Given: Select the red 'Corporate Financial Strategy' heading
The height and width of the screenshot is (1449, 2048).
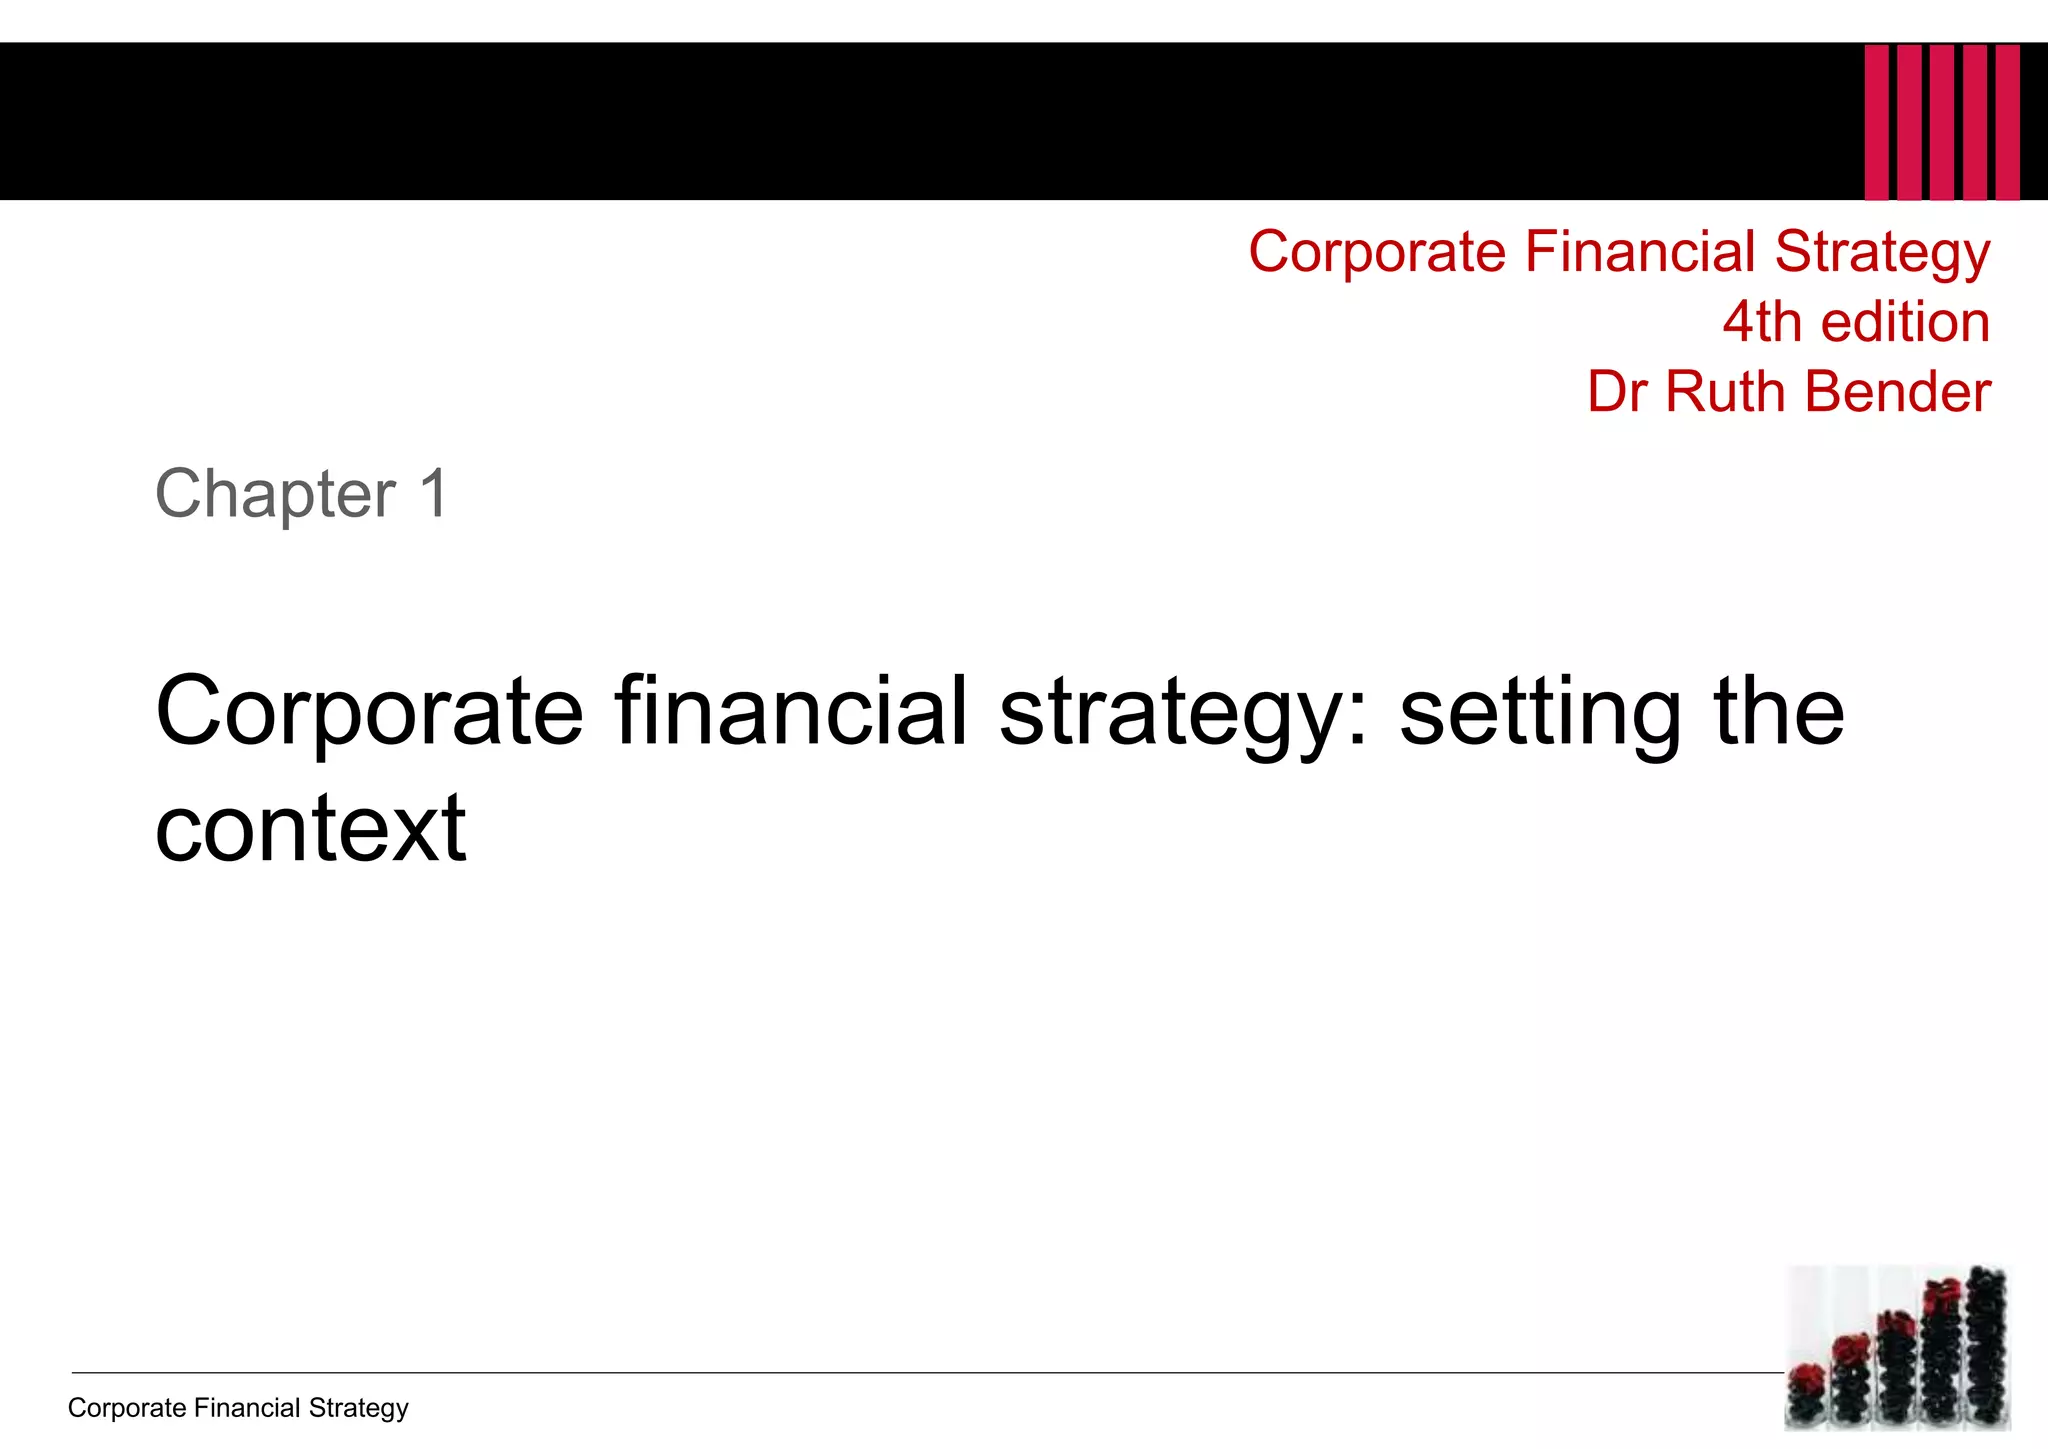Looking at the screenshot, I should coord(1618,251).
